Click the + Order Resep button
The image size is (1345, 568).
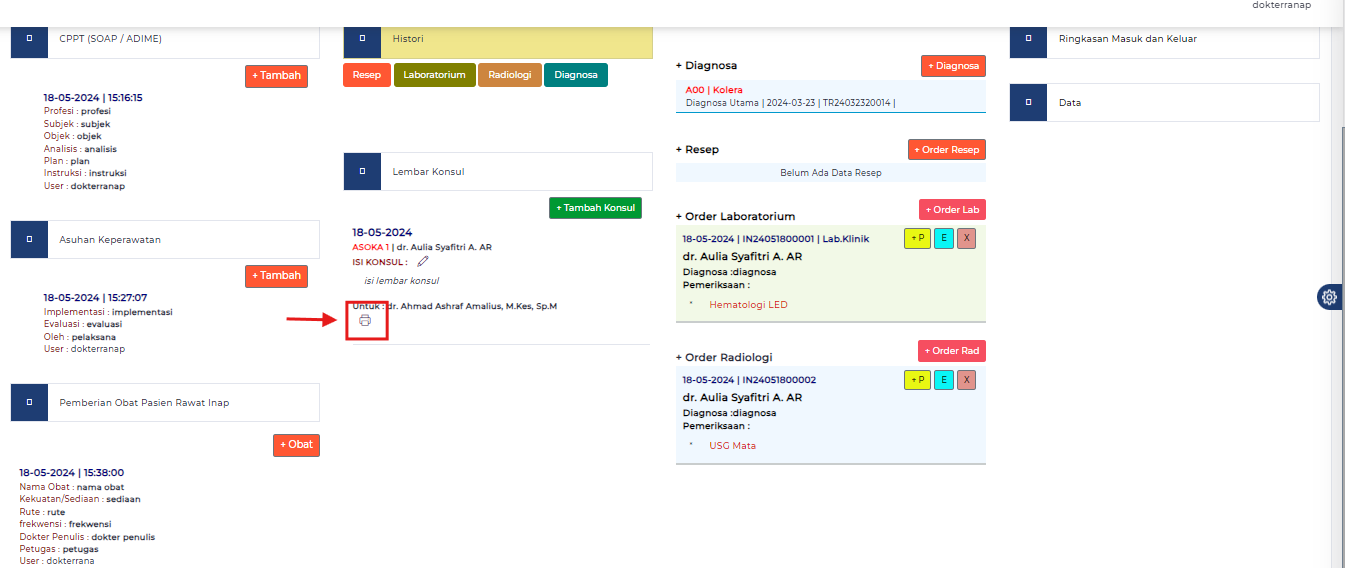click(x=947, y=150)
